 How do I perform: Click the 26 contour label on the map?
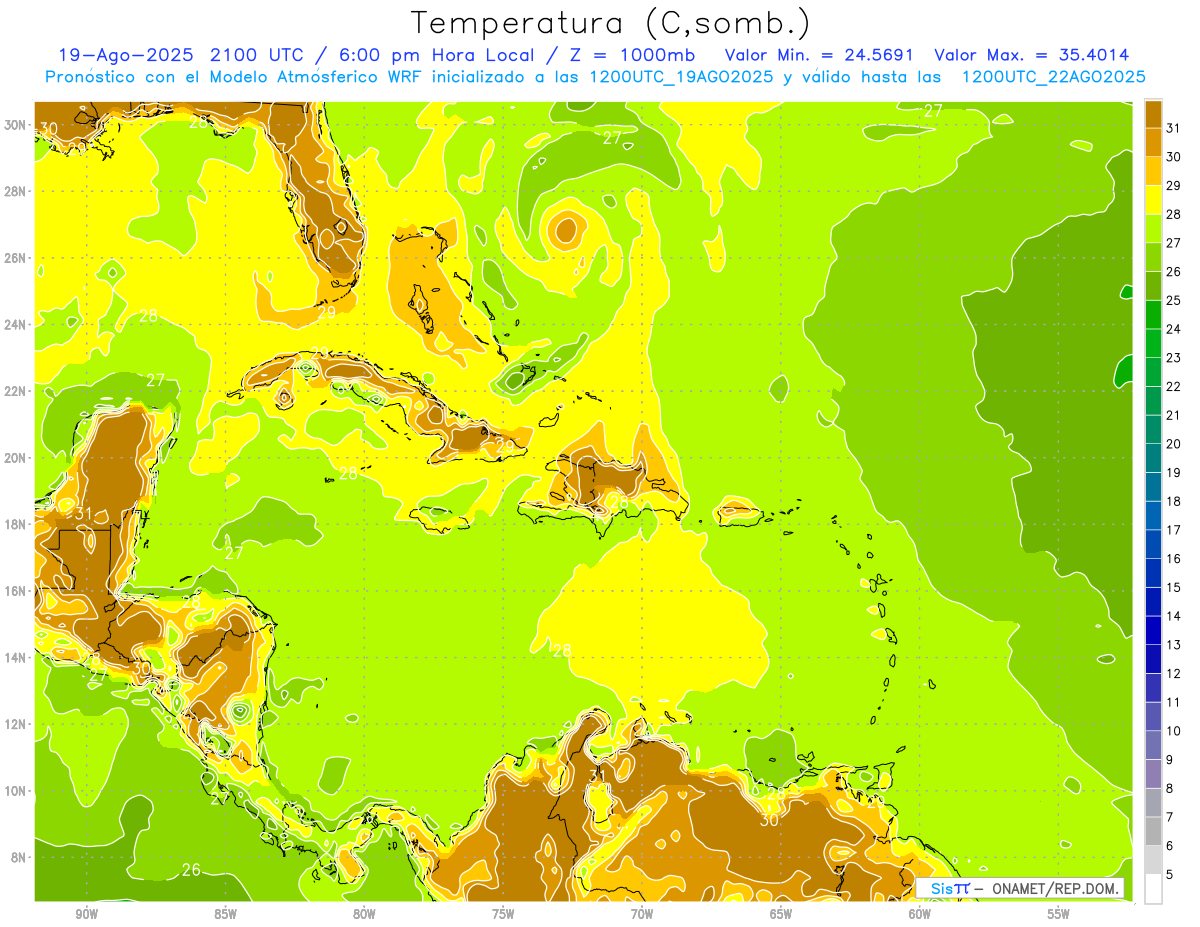191,870
